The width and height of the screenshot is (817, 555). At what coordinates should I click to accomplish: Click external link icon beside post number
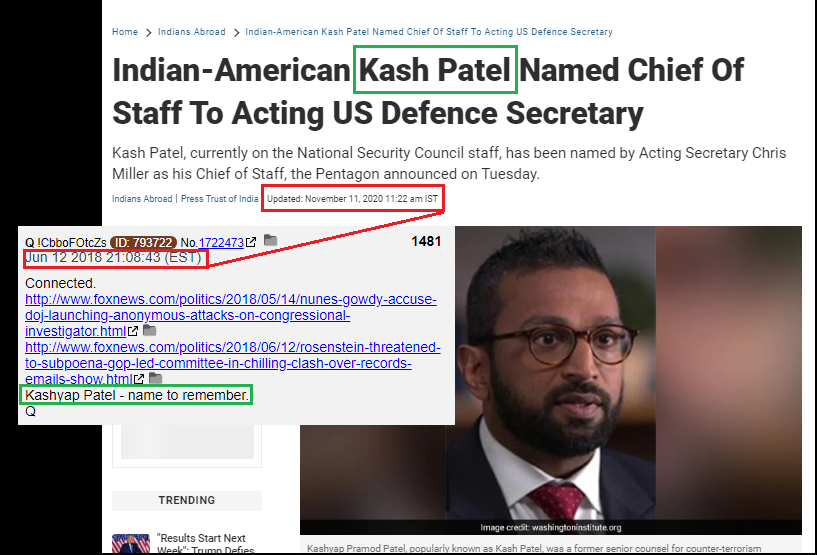click(x=251, y=242)
